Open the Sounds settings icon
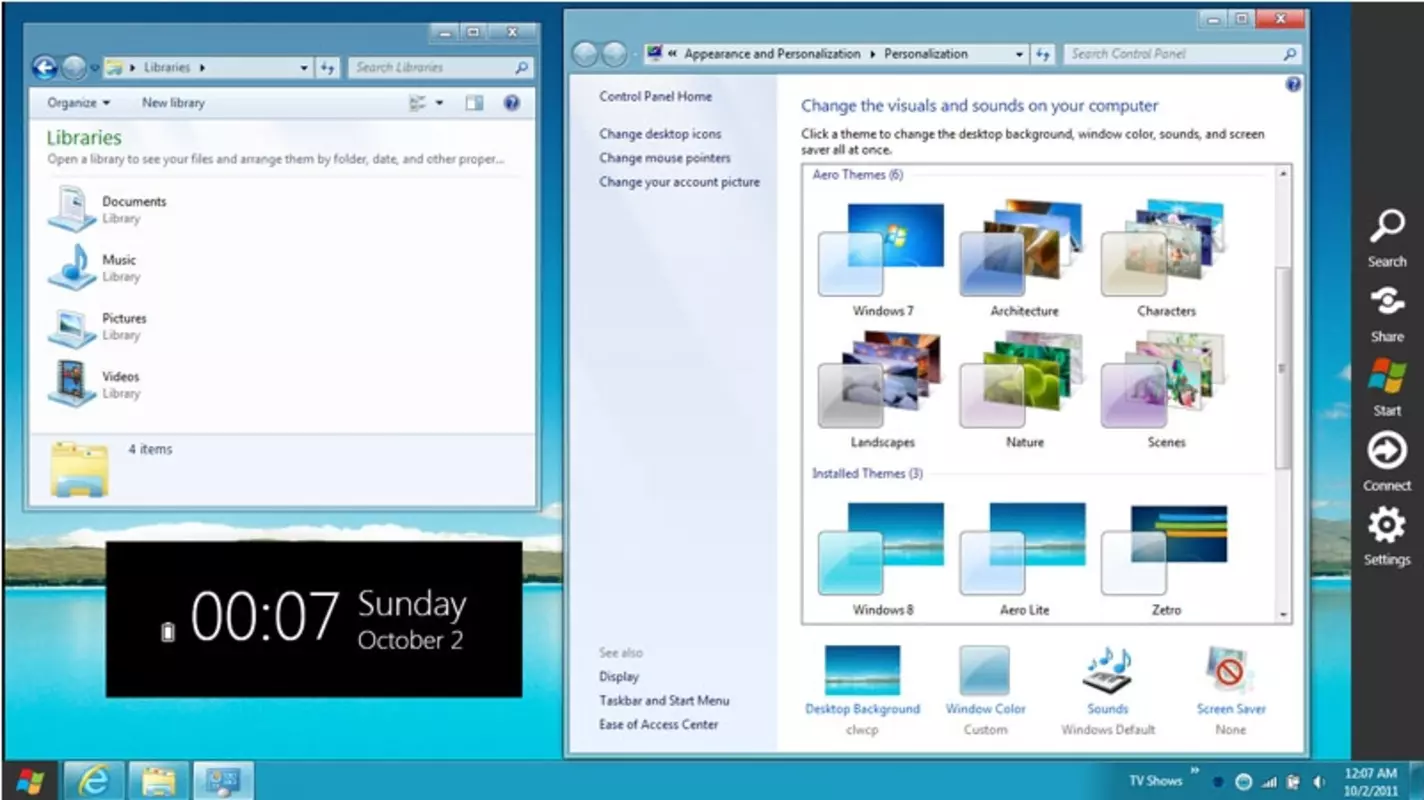 1108,670
